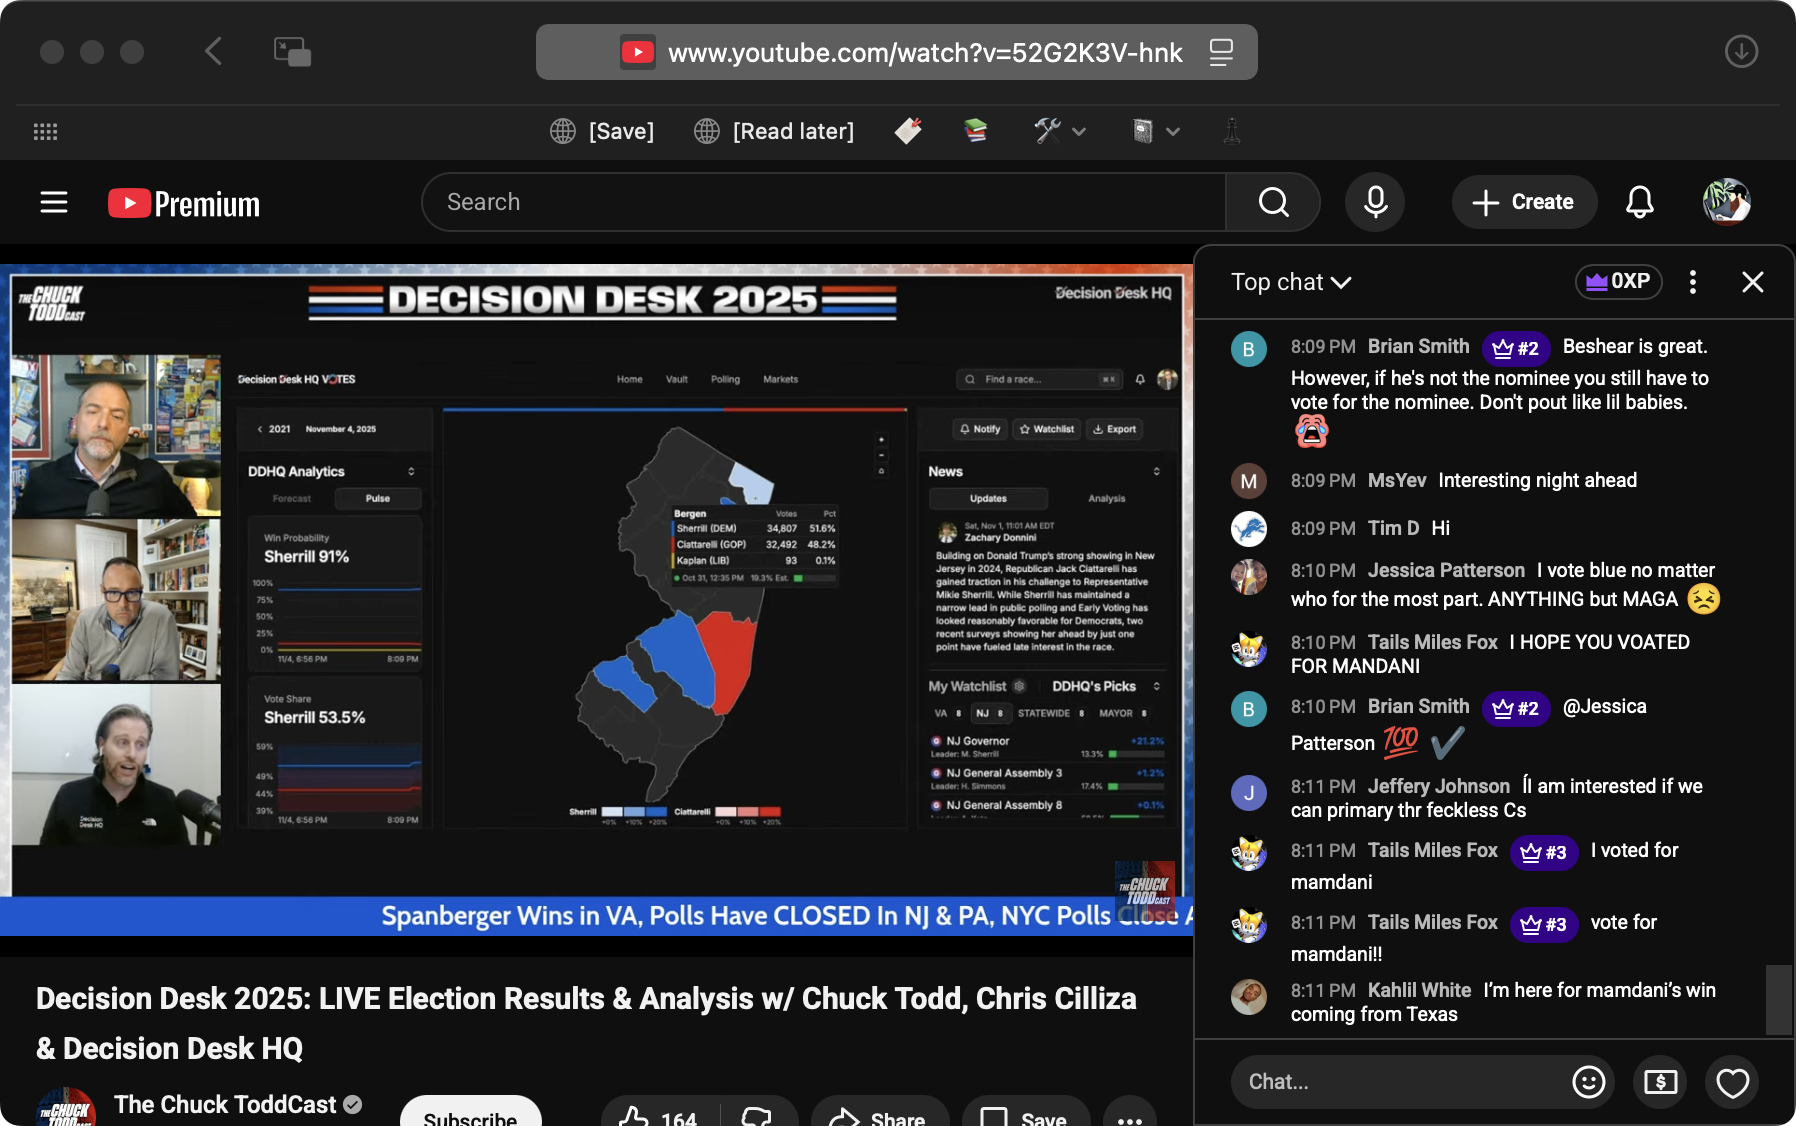Open the YouTube hamburger guide menu
Image resolution: width=1796 pixels, height=1126 pixels.
(54, 203)
